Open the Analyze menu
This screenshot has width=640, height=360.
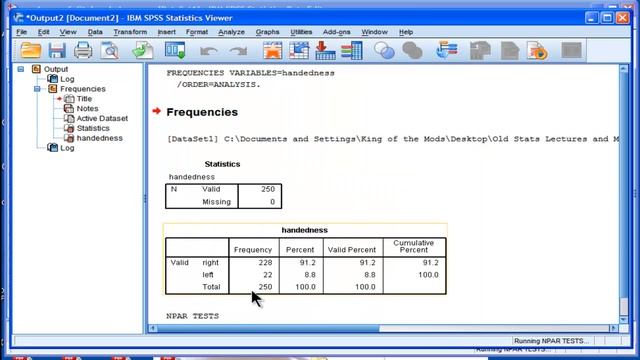point(231,32)
